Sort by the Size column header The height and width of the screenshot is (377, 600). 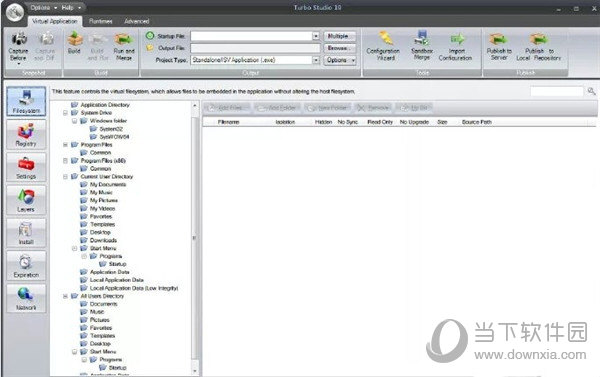point(442,122)
